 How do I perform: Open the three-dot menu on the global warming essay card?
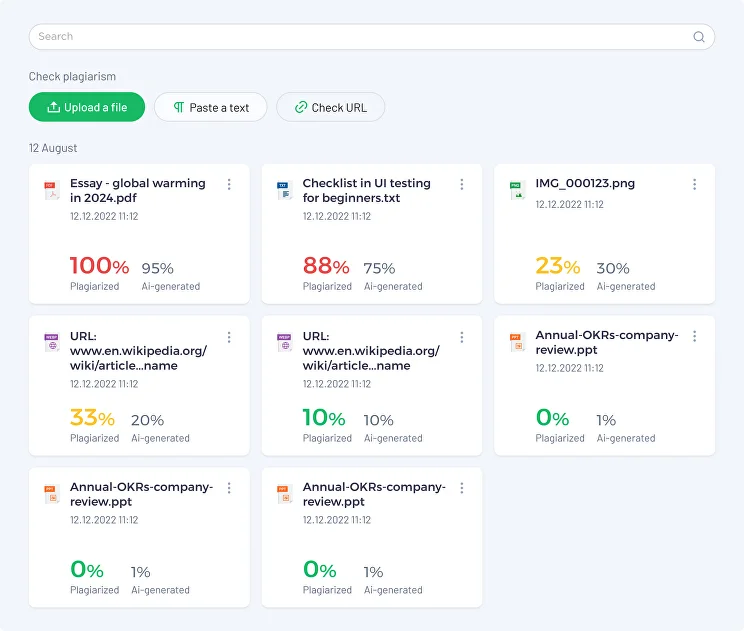[229, 184]
